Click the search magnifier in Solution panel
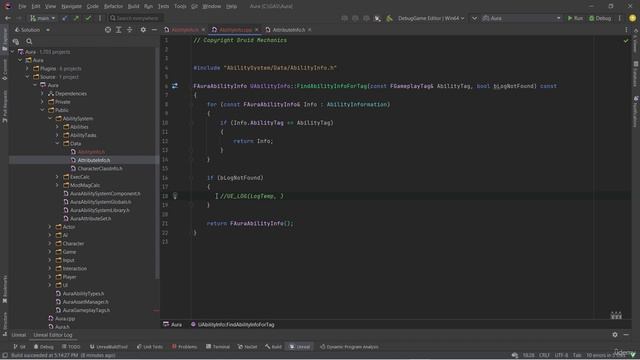 (29, 41)
